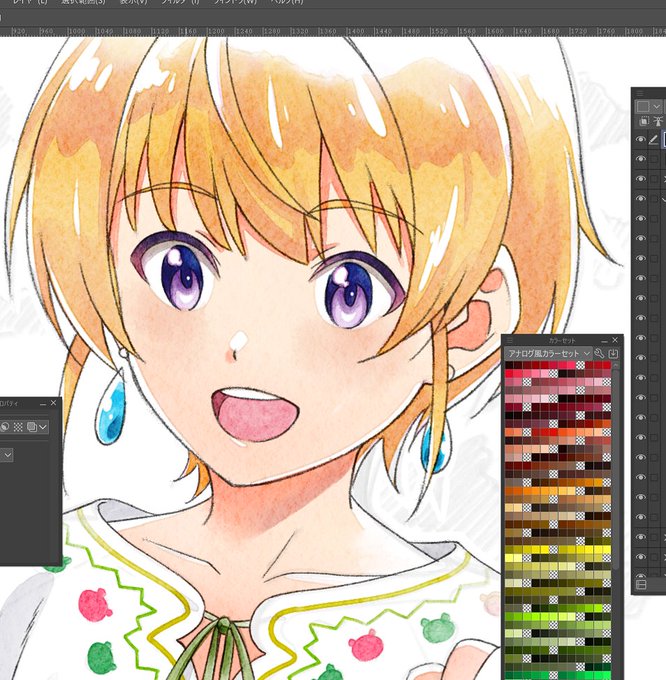Open the ヘルプ(H) menu

(287, 2)
